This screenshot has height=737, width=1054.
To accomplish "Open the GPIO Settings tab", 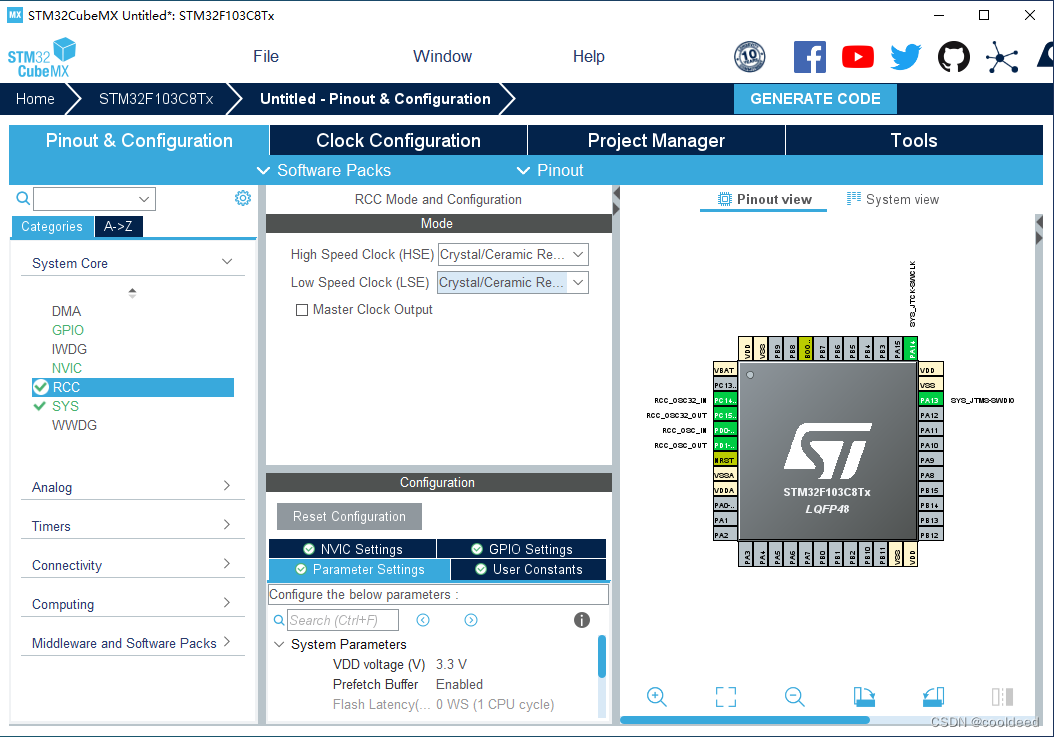I will (x=522, y=549).
